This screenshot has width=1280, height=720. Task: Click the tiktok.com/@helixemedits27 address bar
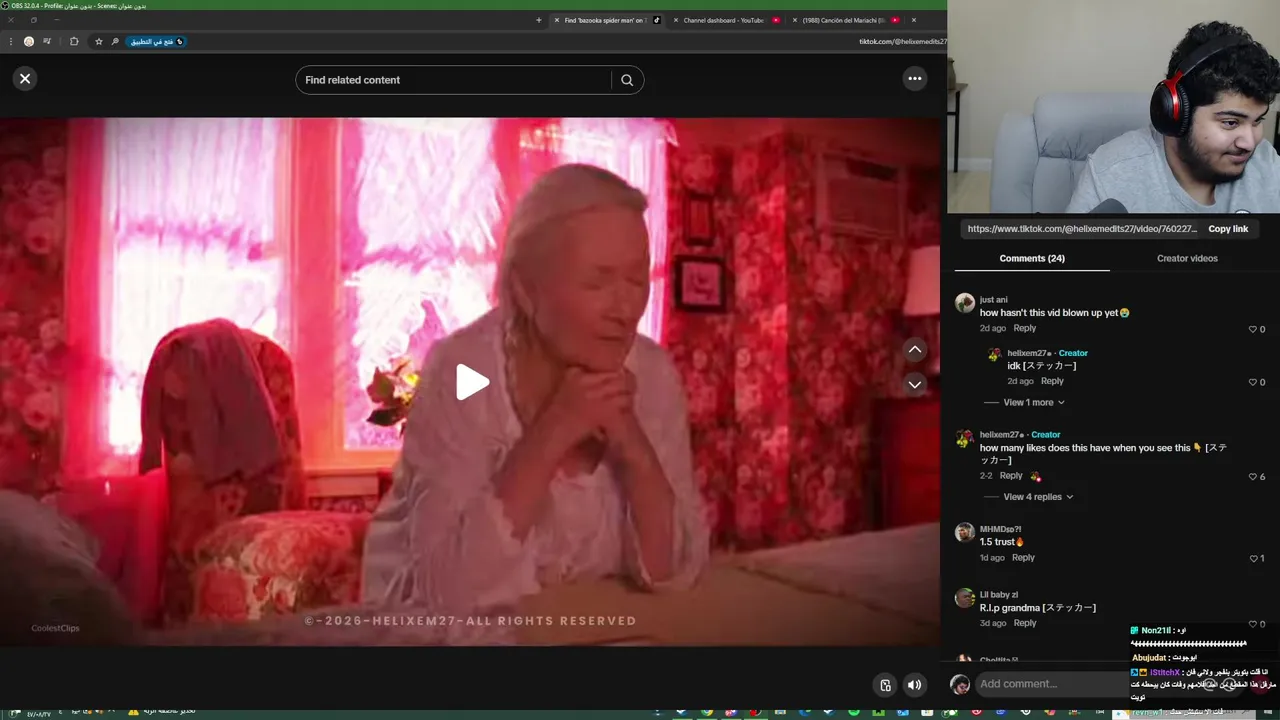click(902, 42)
